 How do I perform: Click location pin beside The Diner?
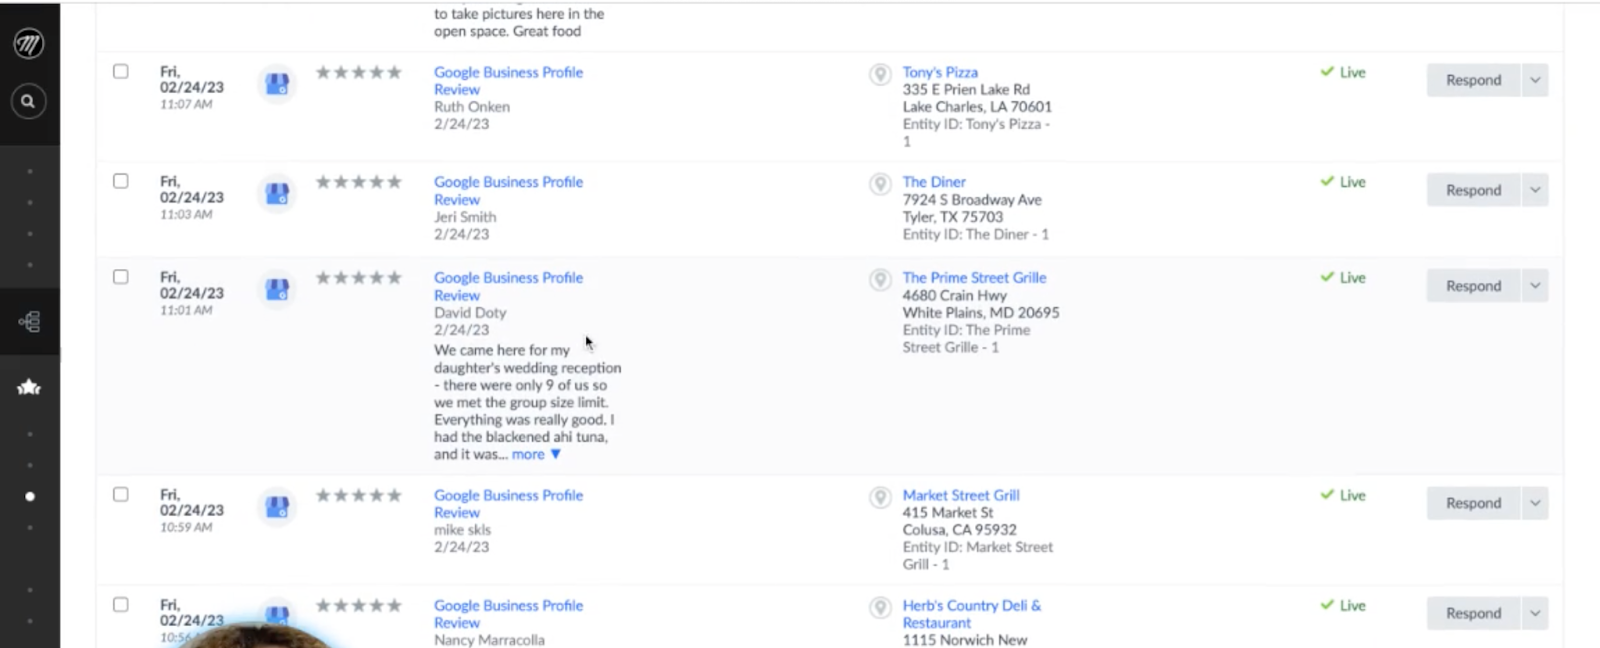(880, 184)
